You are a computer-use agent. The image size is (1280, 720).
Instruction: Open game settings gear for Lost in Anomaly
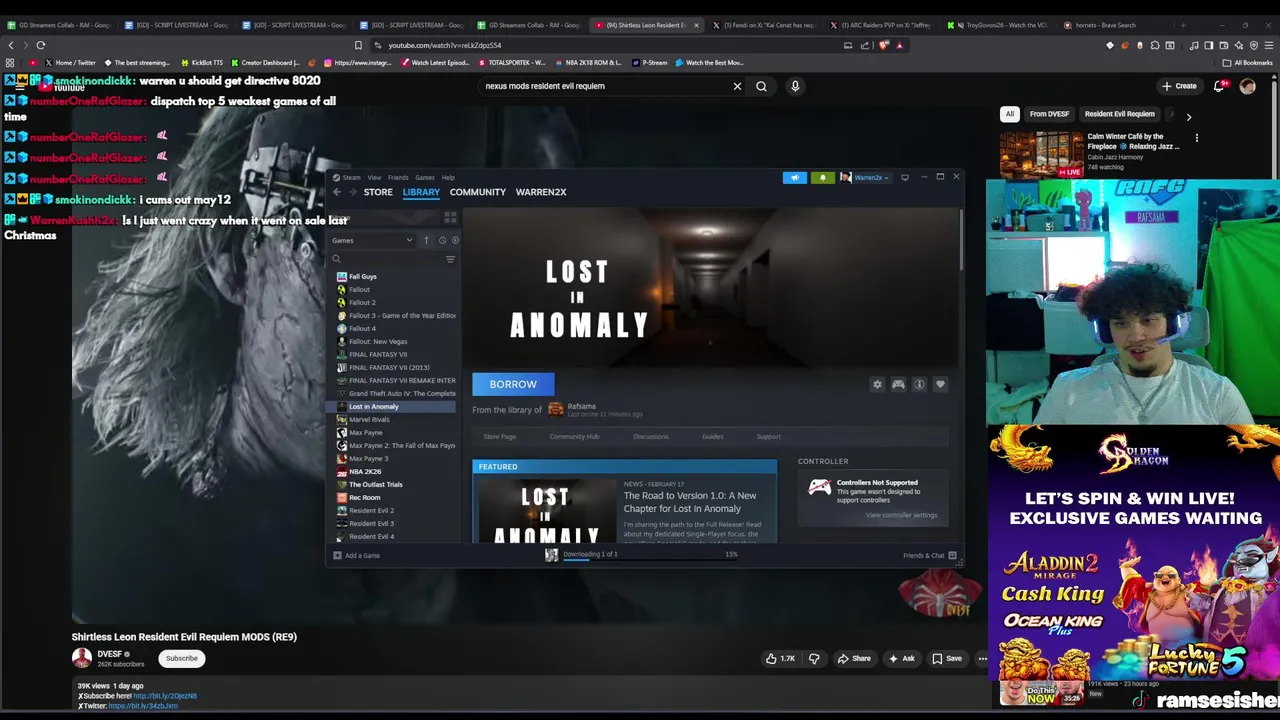[x=877, y=384]
